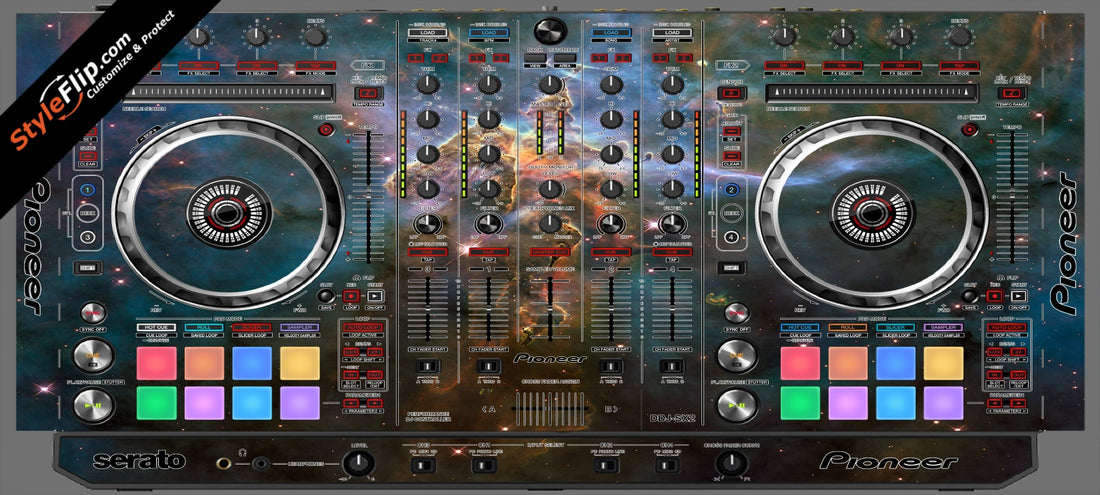Click the LOAD button for channel 4
This screenshot has height=495, width=1100.
click(672, 32)
